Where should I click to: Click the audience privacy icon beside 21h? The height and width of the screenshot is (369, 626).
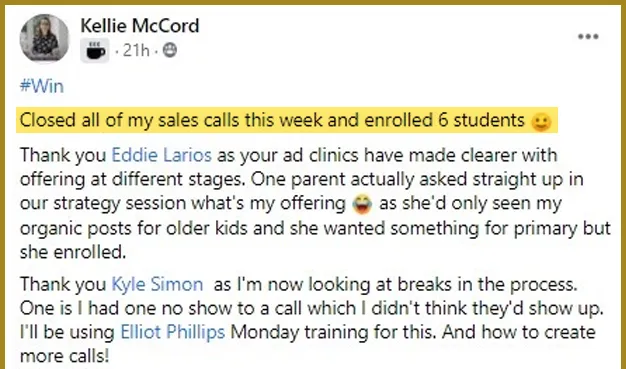170,50
